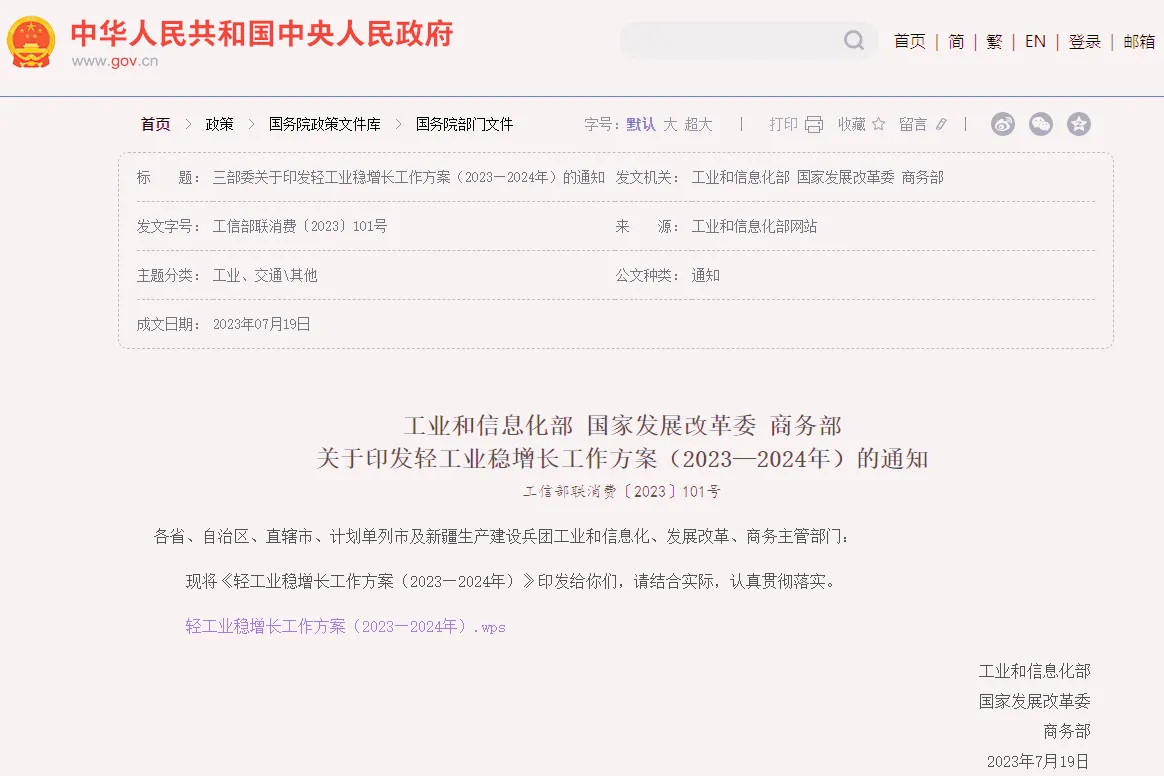Click date value 2023年07月19日
1164x776 pixels.
[261, 325]
